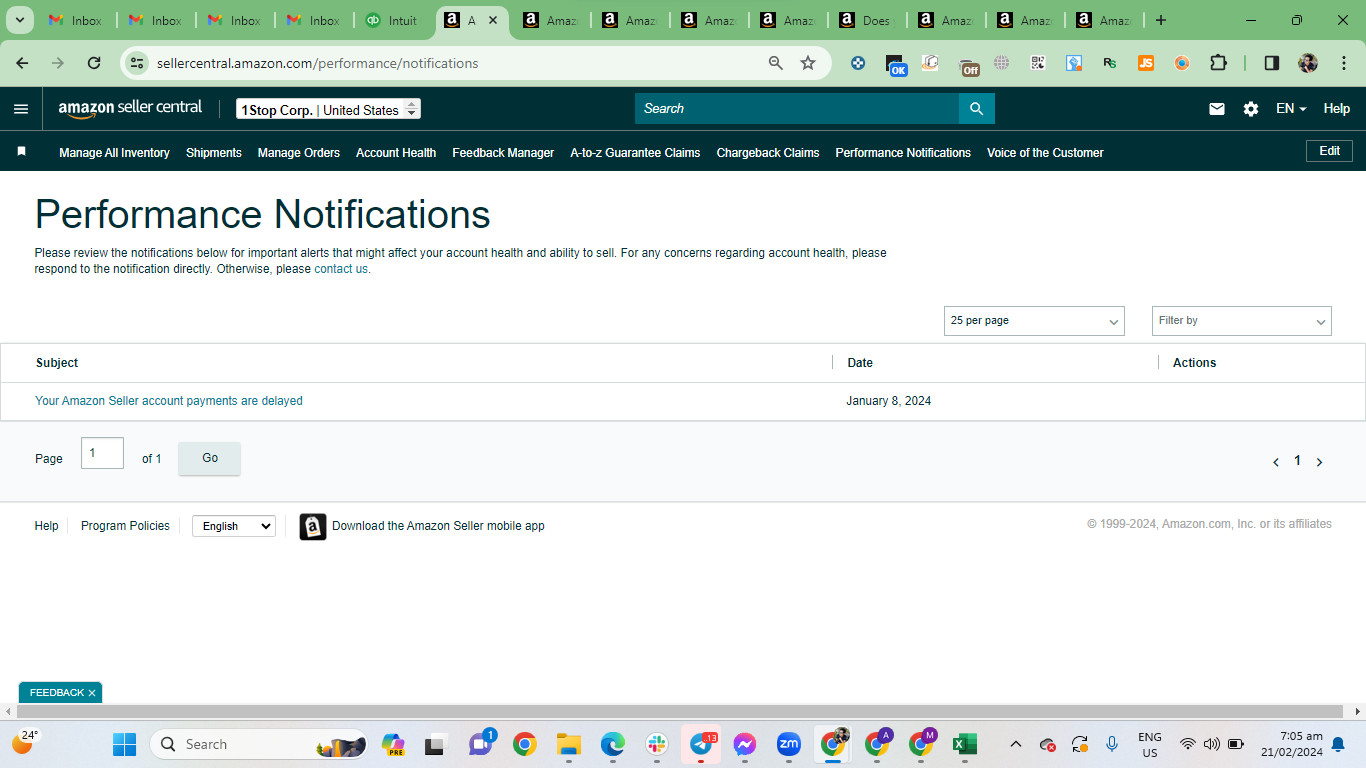
Task: Open Telegram from the taskbar
Action: [x=701, y=744]
